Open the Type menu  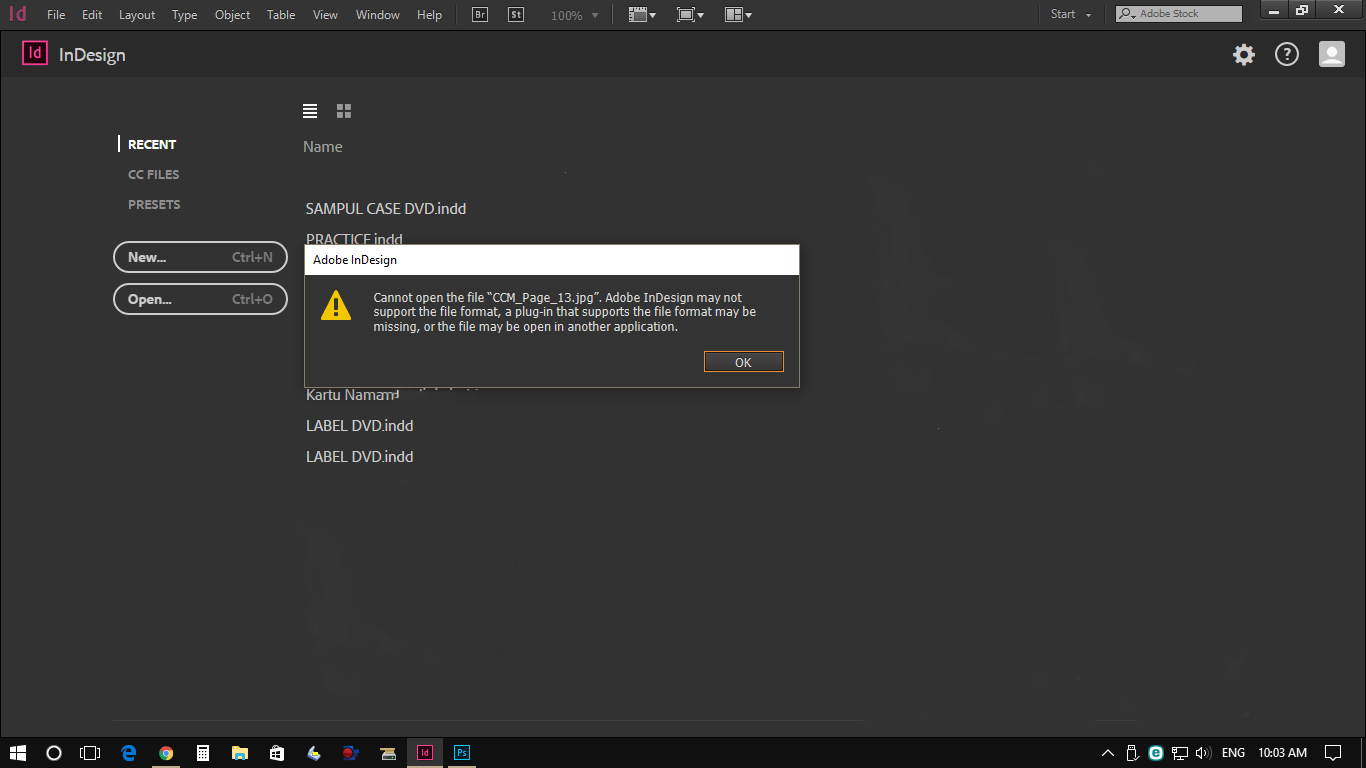coord(184,15)
